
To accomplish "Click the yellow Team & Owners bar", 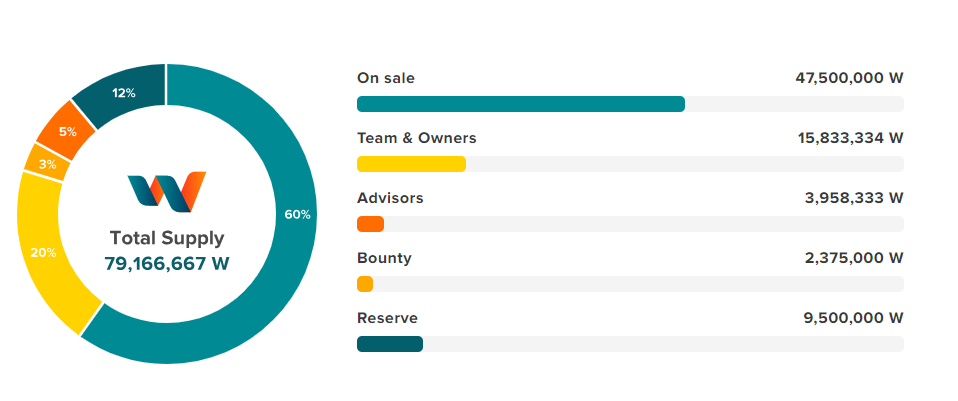I will pyautogui.click(x=411, y=164).
